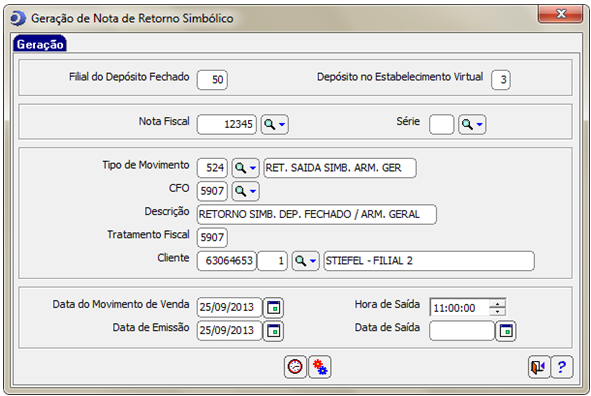Click the Cliente code field 63064653

[227, 261]
